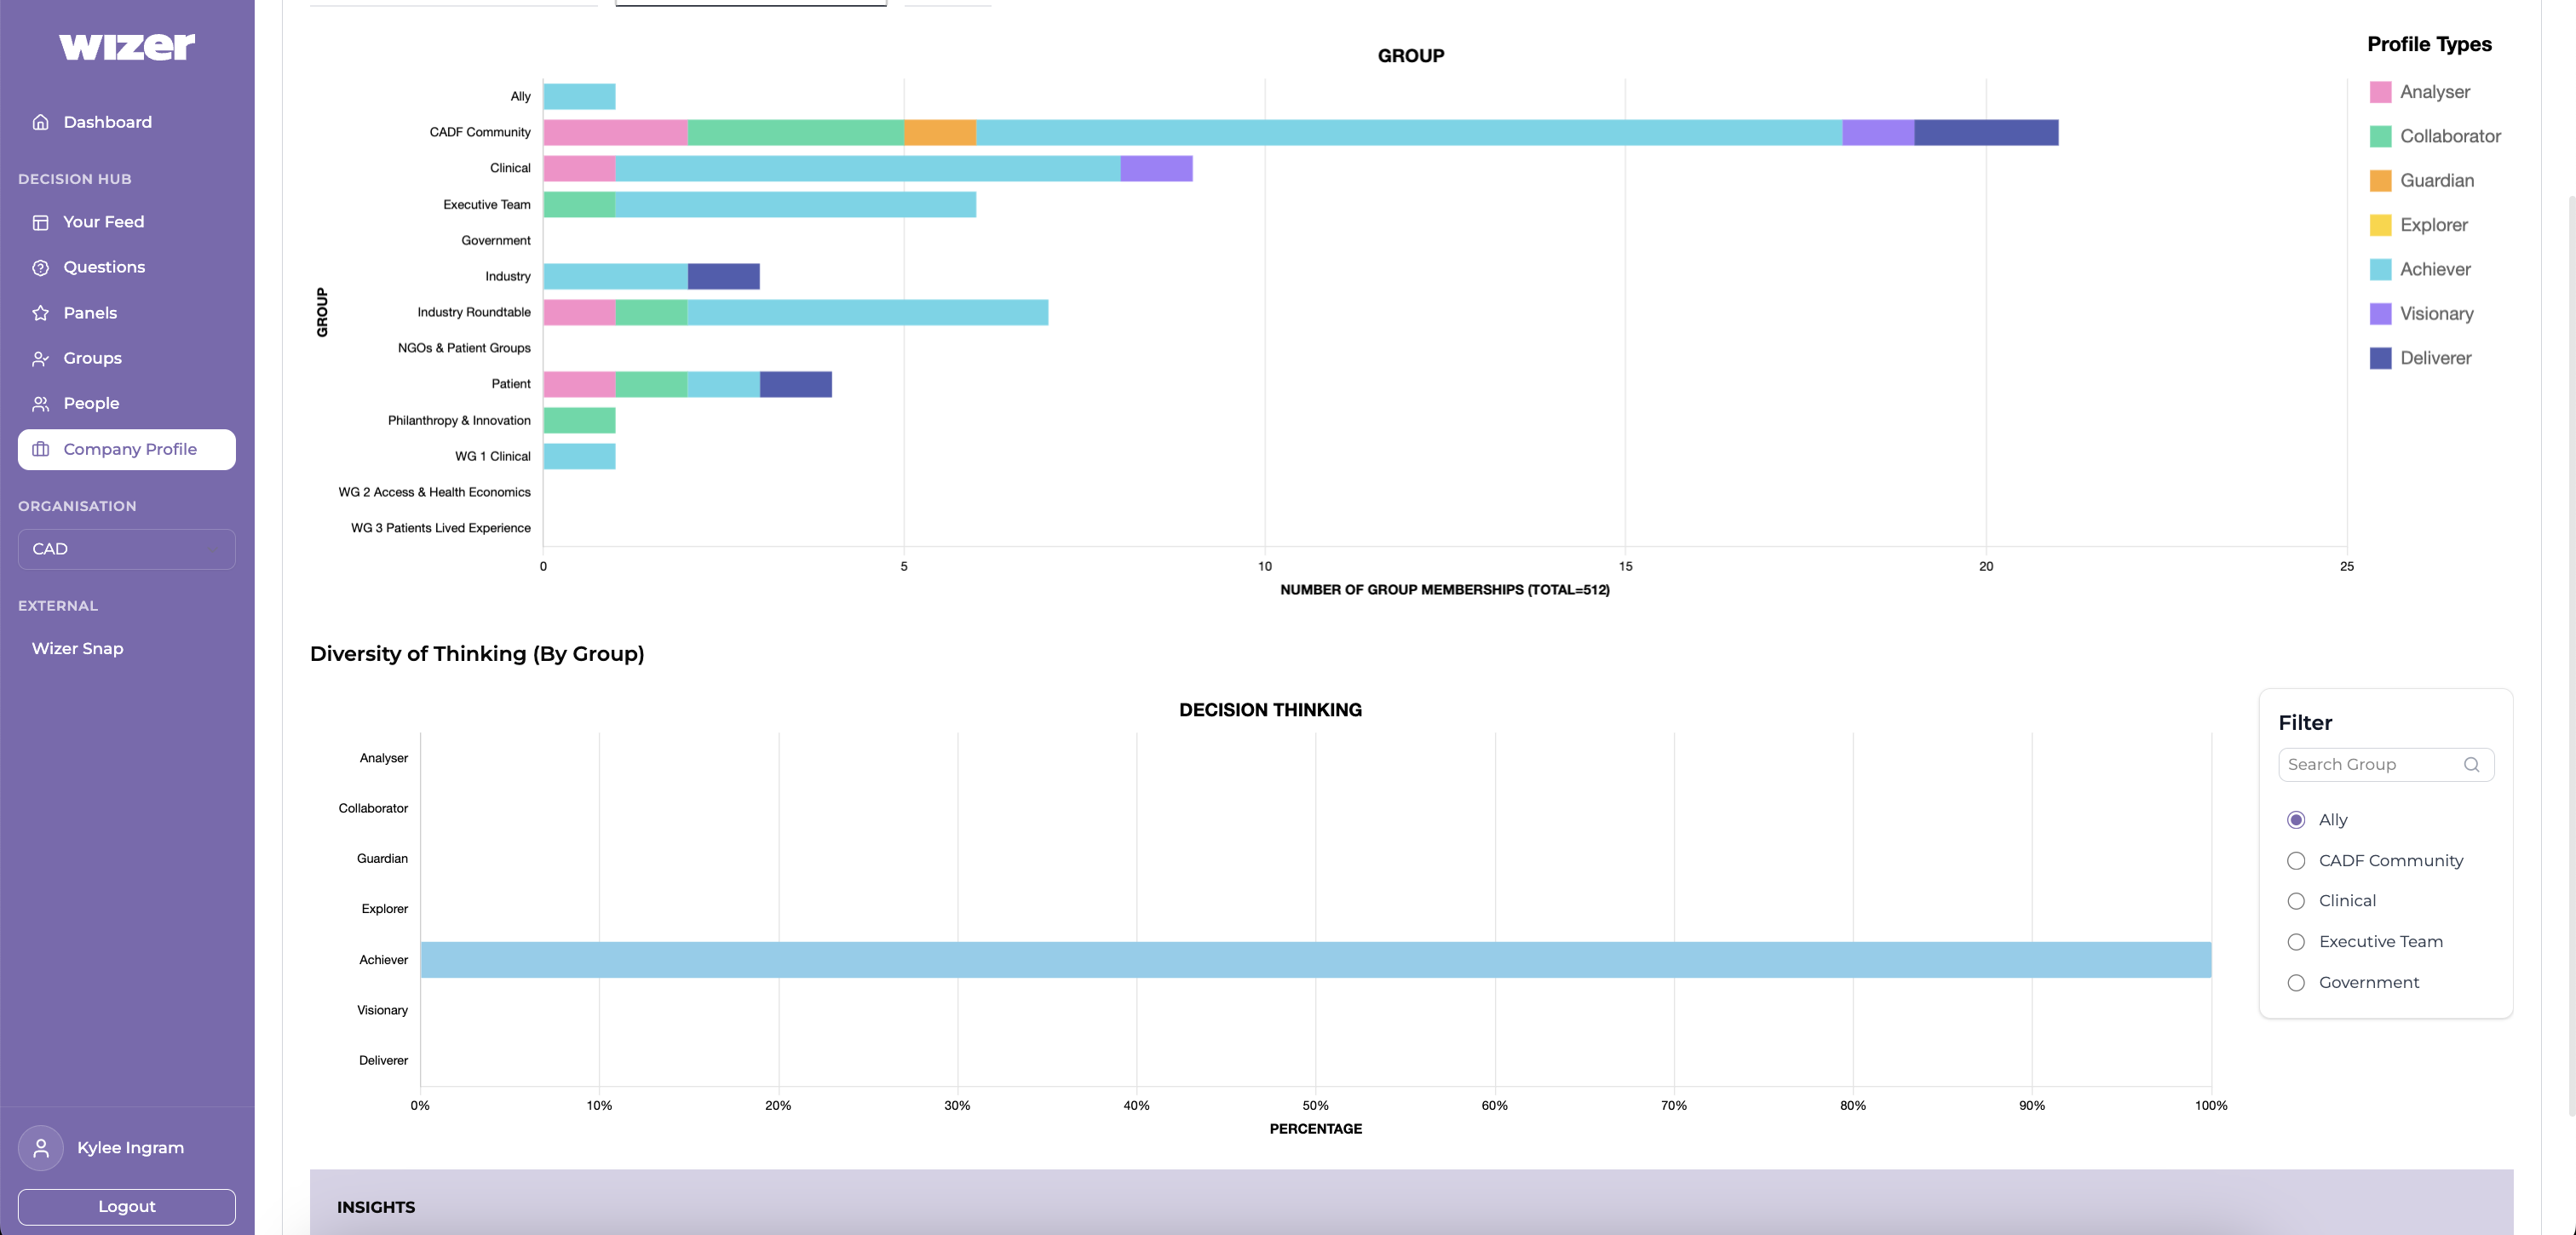Click Kylee Ingram's user avatar icon
2576x1235 pixels.
point(41,1147)
